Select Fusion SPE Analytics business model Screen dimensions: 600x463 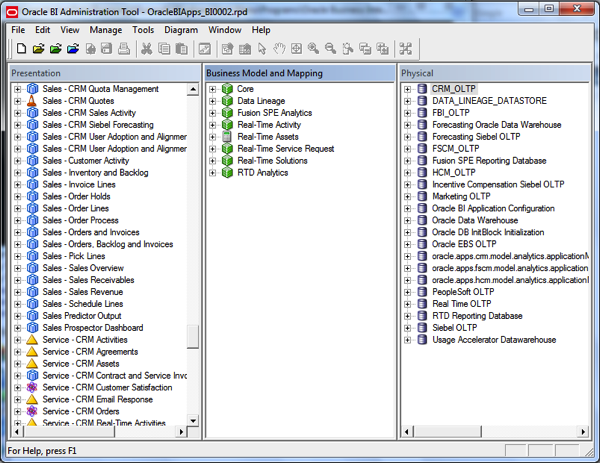pyautogui.click(x=274, y=113)
